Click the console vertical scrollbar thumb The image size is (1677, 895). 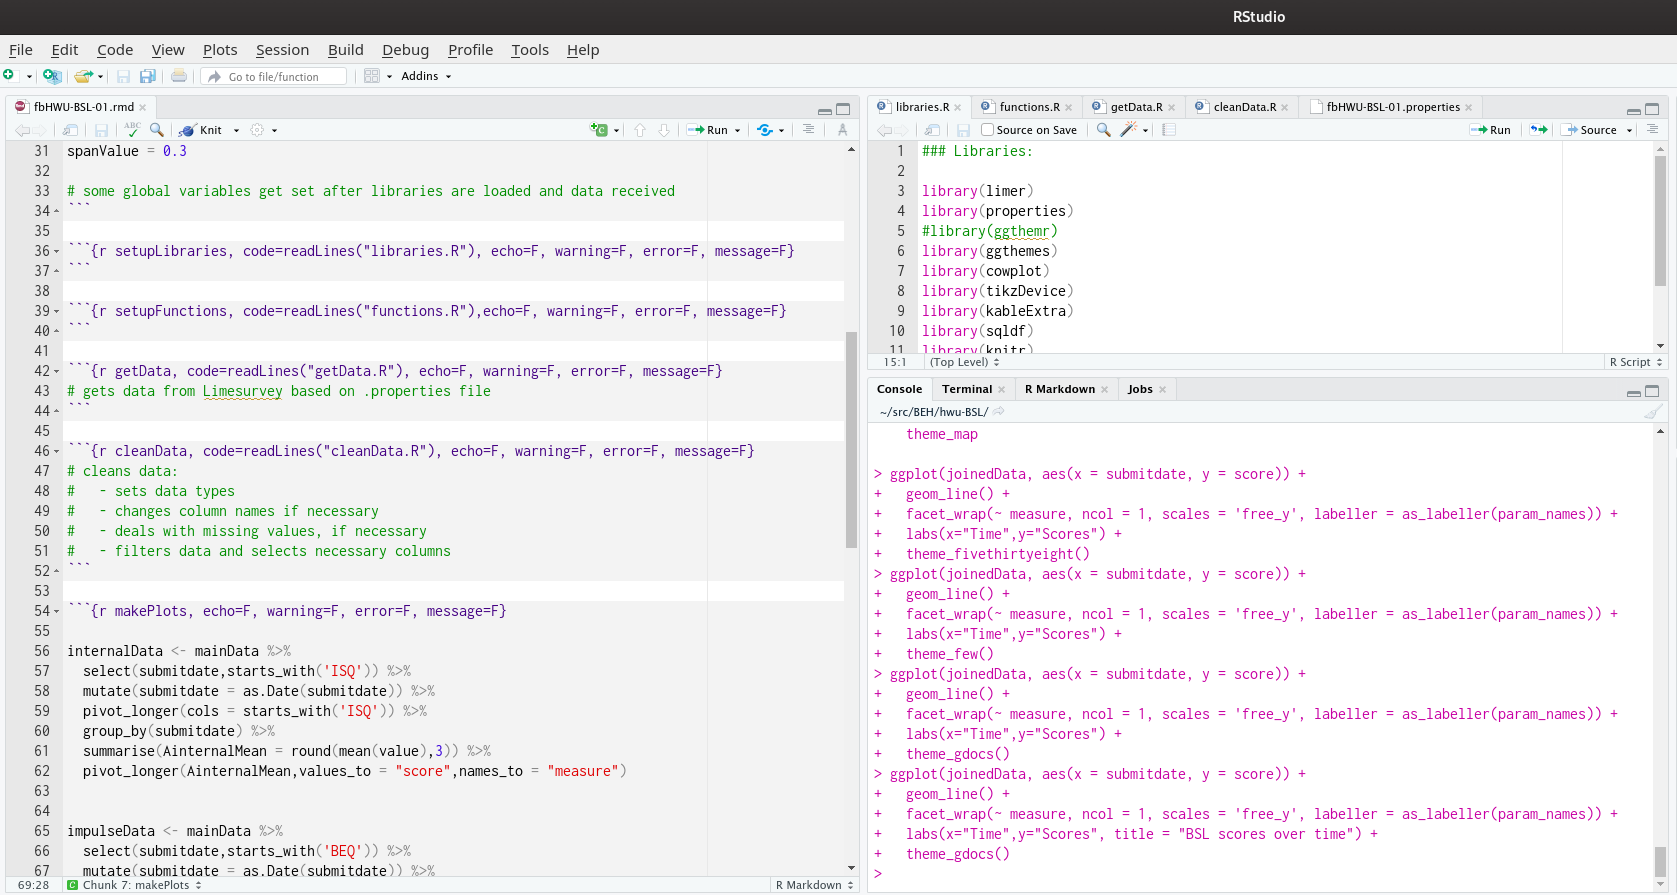pyautogui.click(x=1660, y=860)
